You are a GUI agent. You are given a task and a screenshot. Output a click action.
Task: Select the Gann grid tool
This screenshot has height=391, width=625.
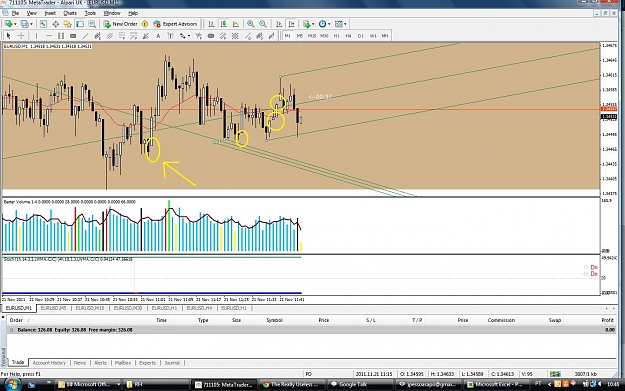point(235,36)
